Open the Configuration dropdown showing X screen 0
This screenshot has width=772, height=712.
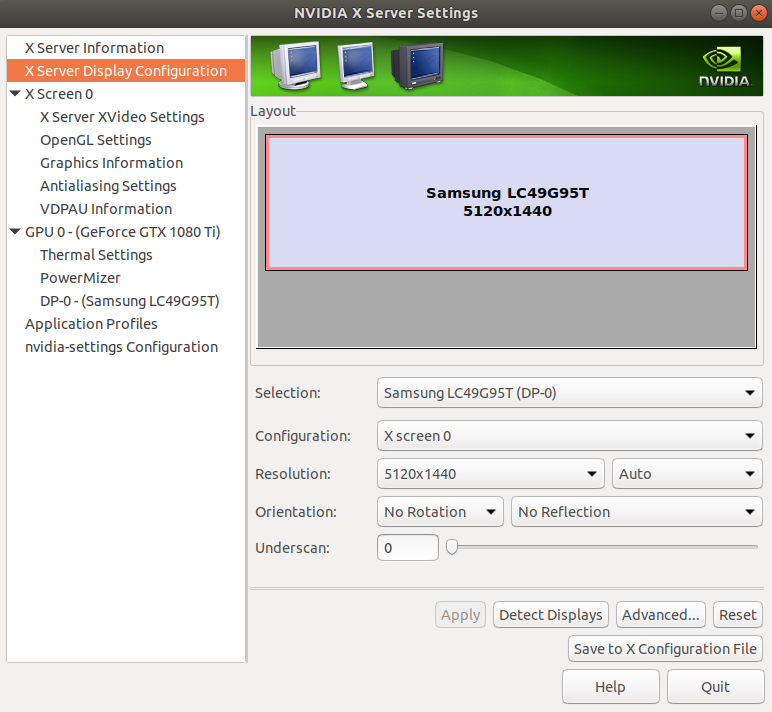[570, 436]
